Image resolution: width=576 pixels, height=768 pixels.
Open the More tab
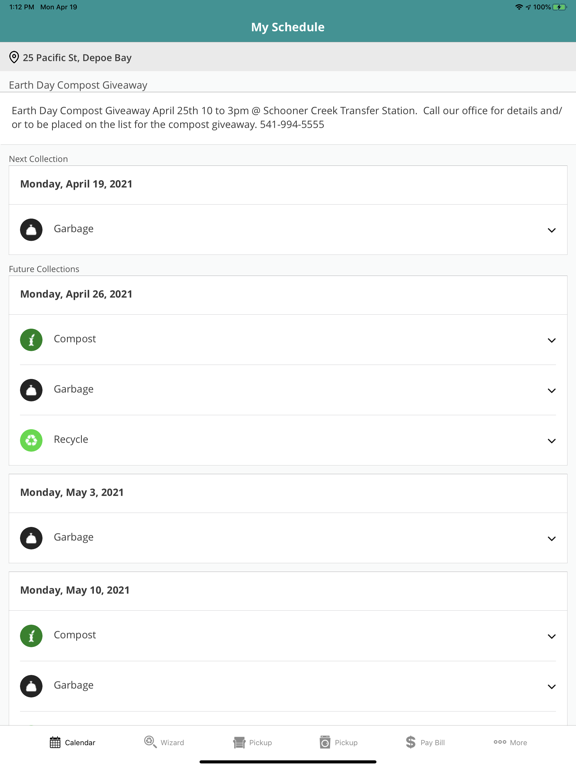pyautogui.click(x=510, y=742)
